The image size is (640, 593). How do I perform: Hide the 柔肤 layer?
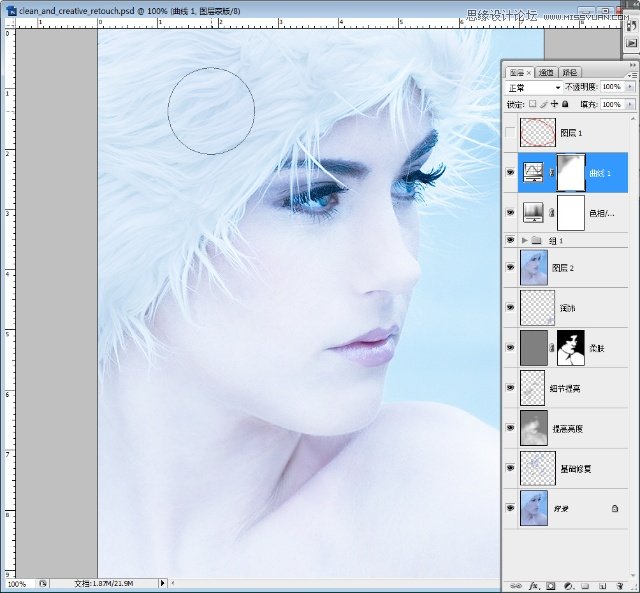pyautogui.click(x=510, y=347)
